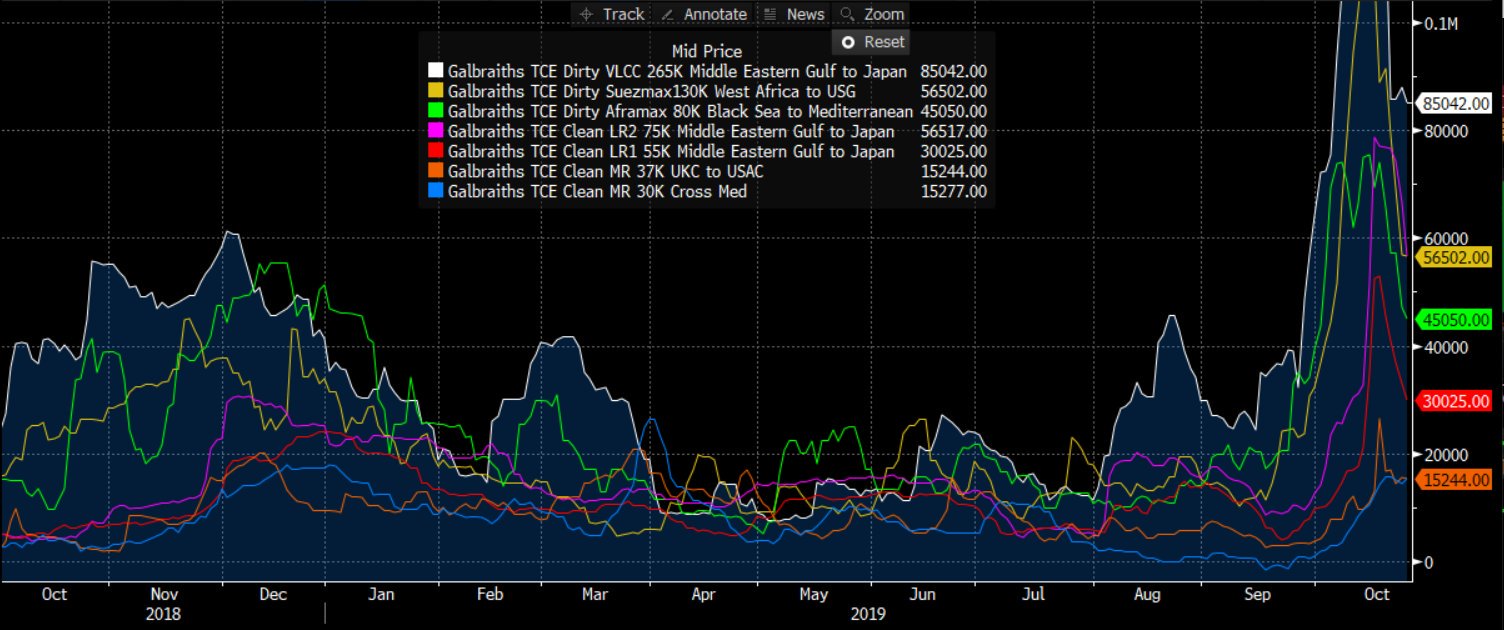Select red LR1 55K legend swatch

[x=435, y=151]
